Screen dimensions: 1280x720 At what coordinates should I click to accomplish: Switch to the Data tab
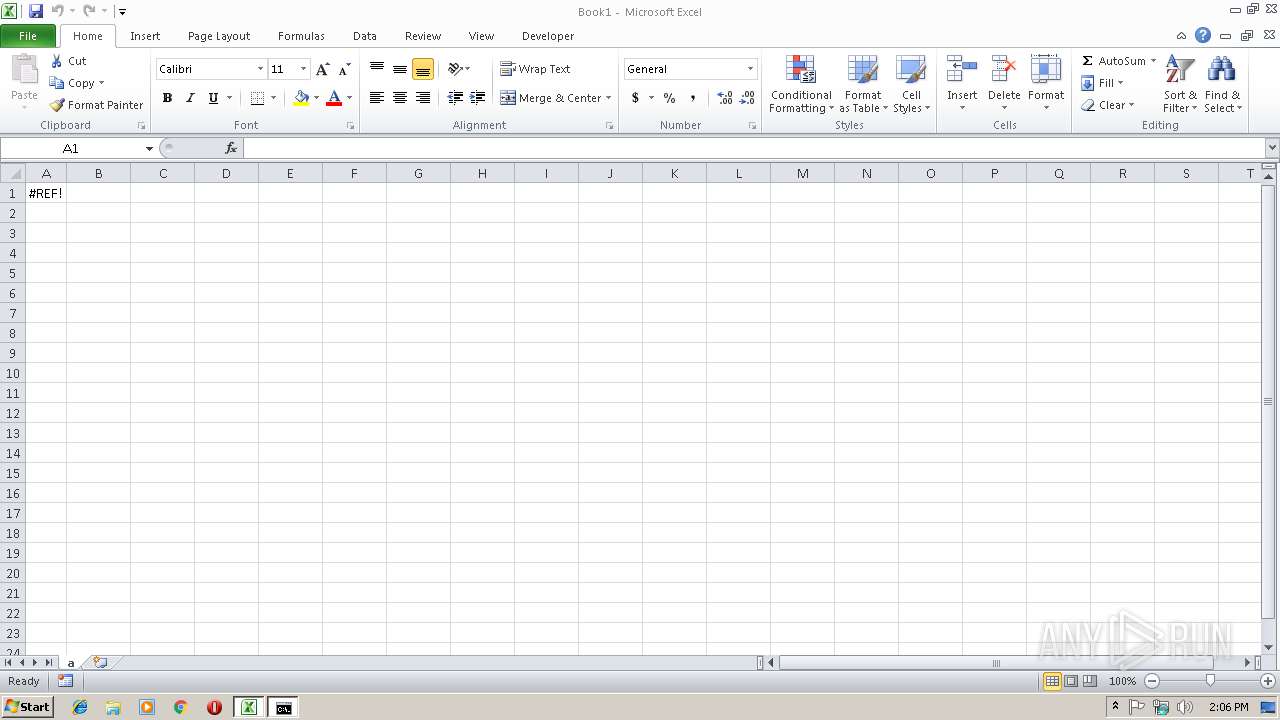pos(365,36)
